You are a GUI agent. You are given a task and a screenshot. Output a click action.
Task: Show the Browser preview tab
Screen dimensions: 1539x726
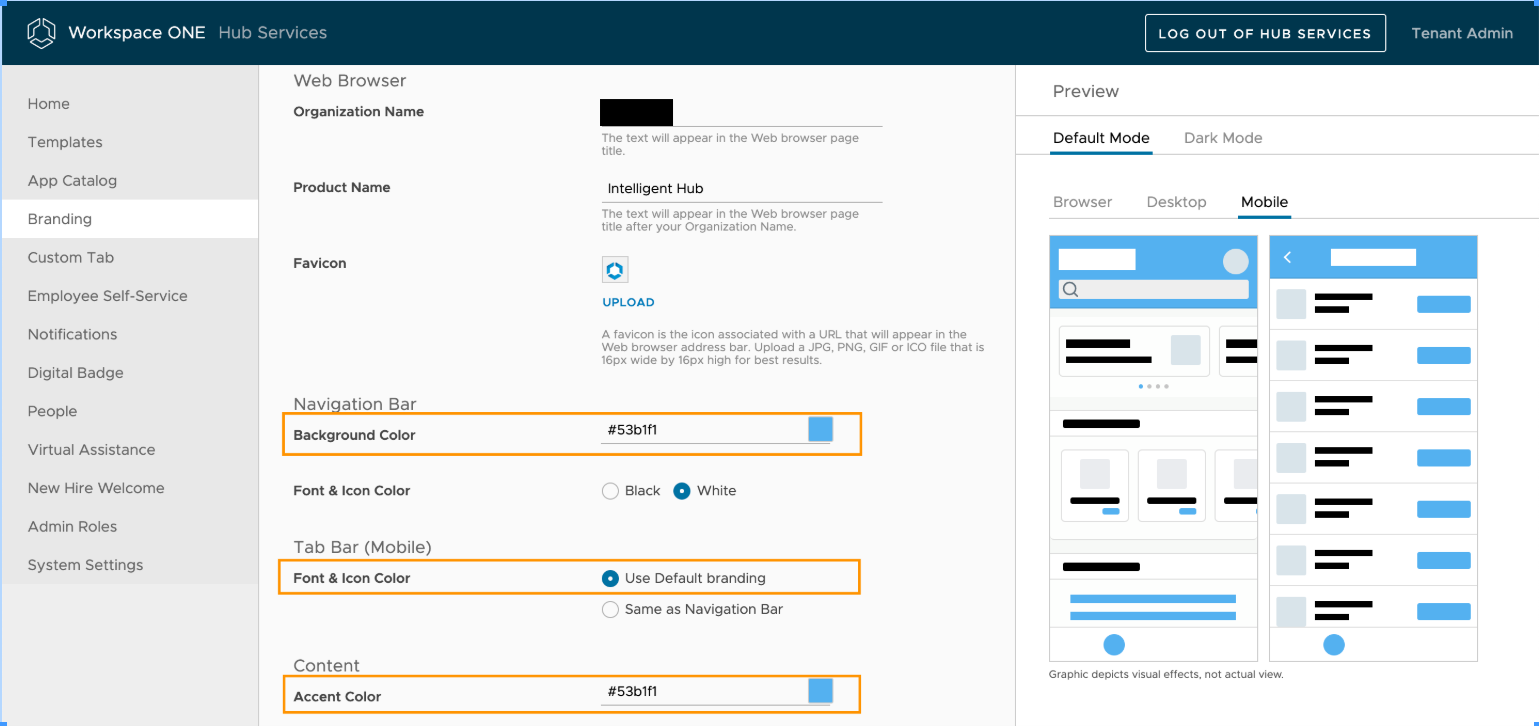click(x=1082, y=202)
